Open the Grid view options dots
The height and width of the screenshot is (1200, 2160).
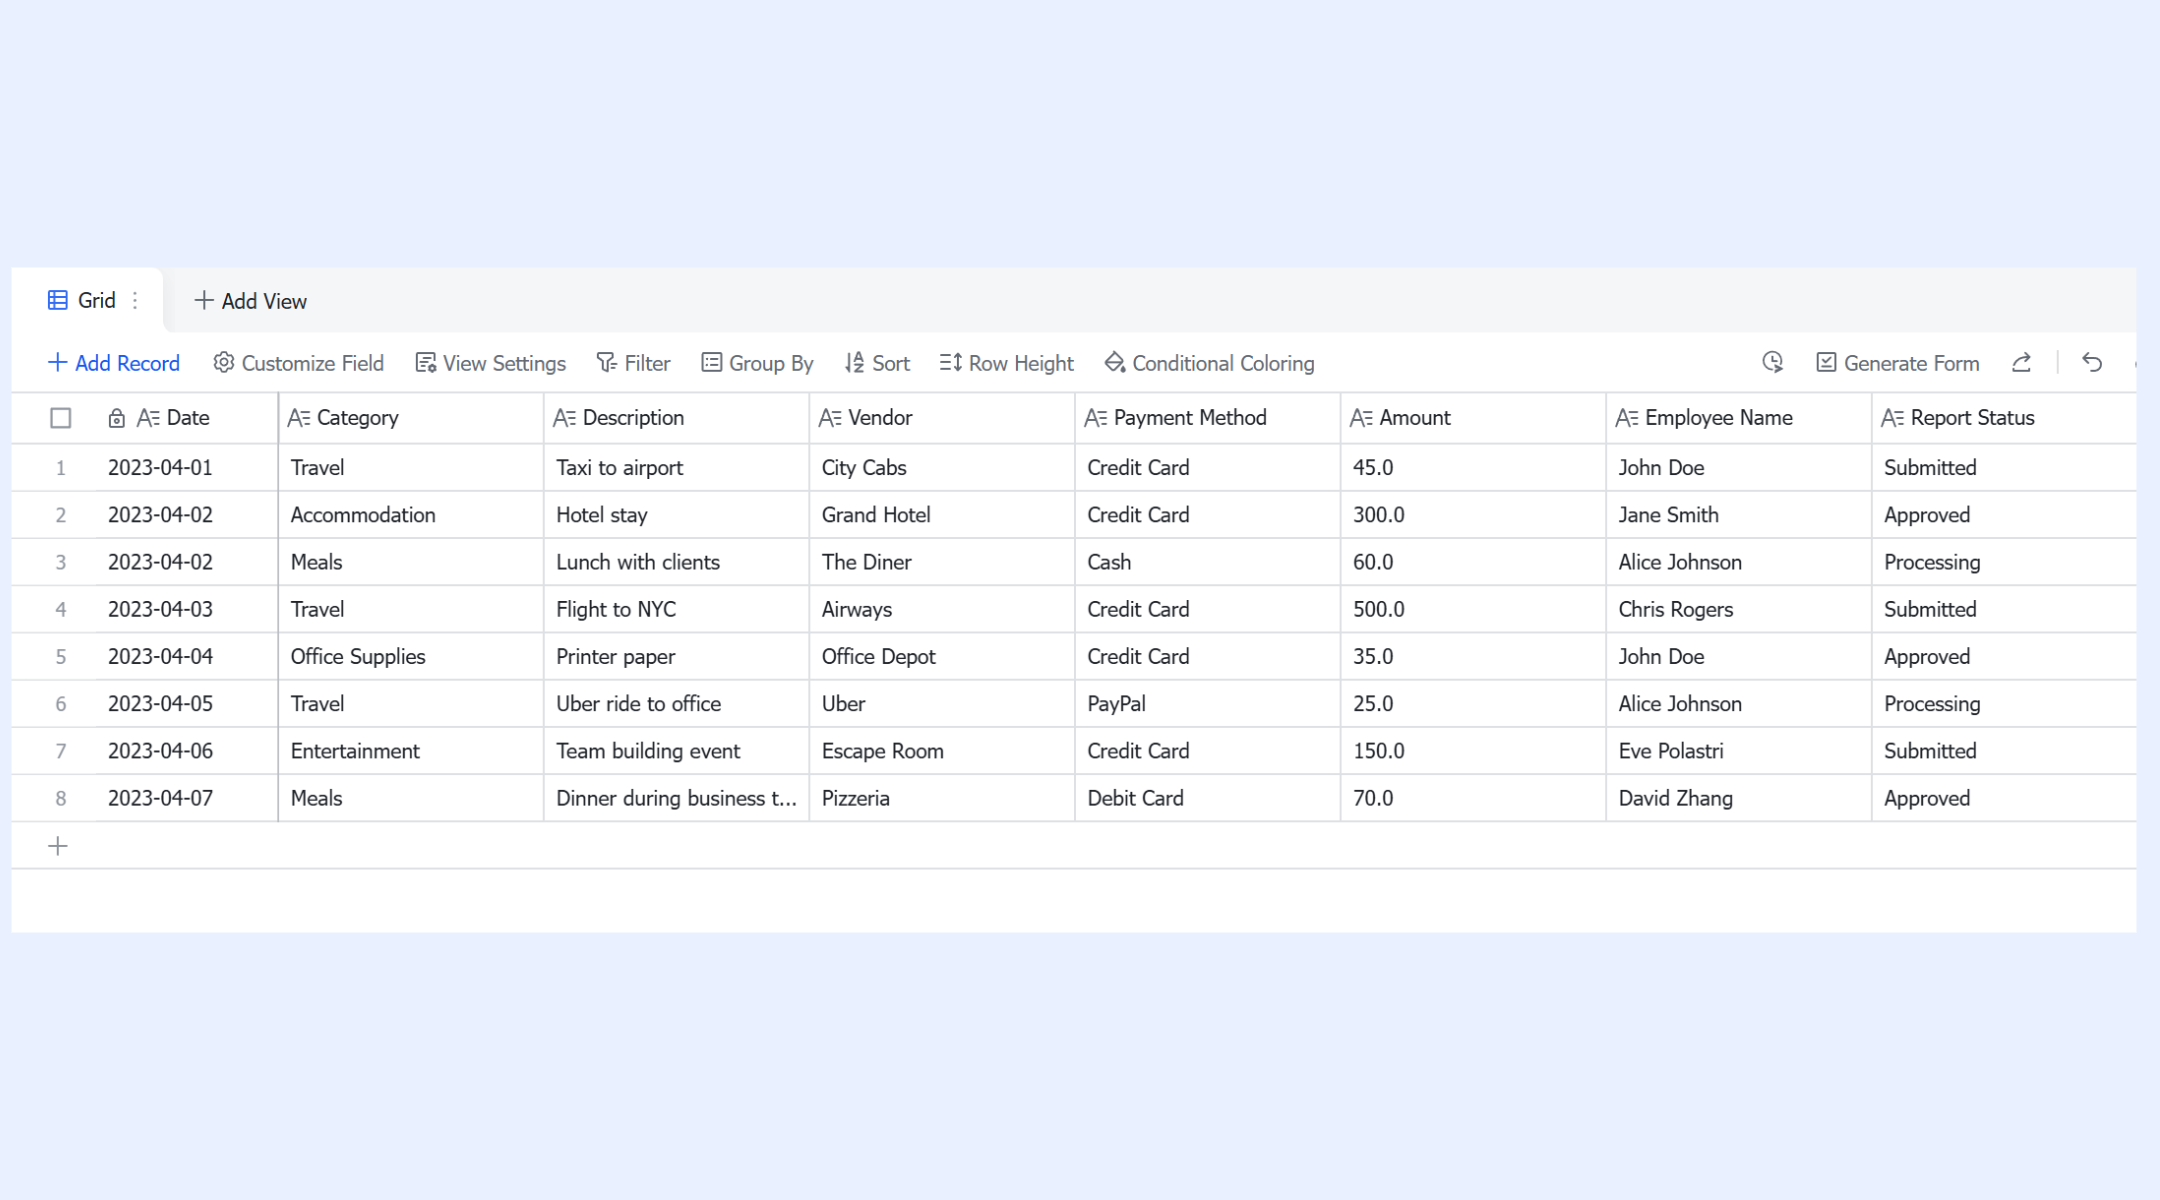tap(135, 300)
